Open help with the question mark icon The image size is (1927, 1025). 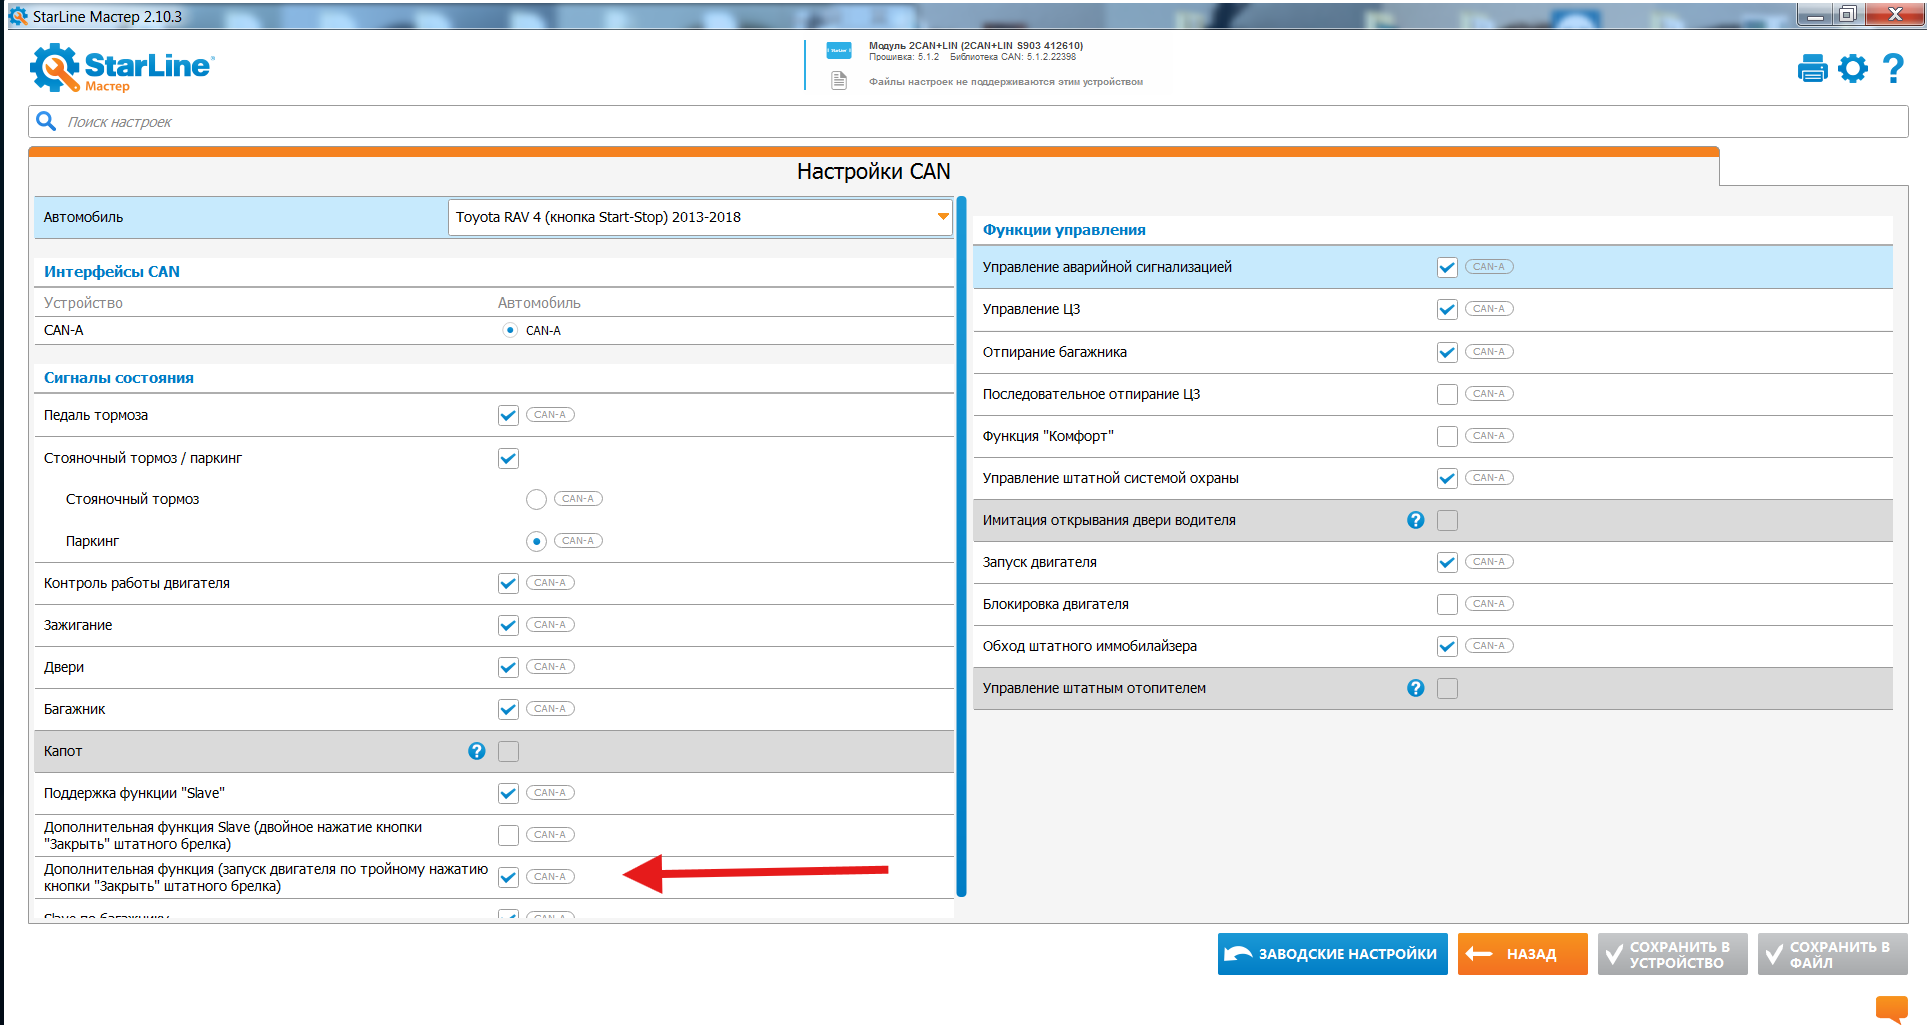[1893, 69]
